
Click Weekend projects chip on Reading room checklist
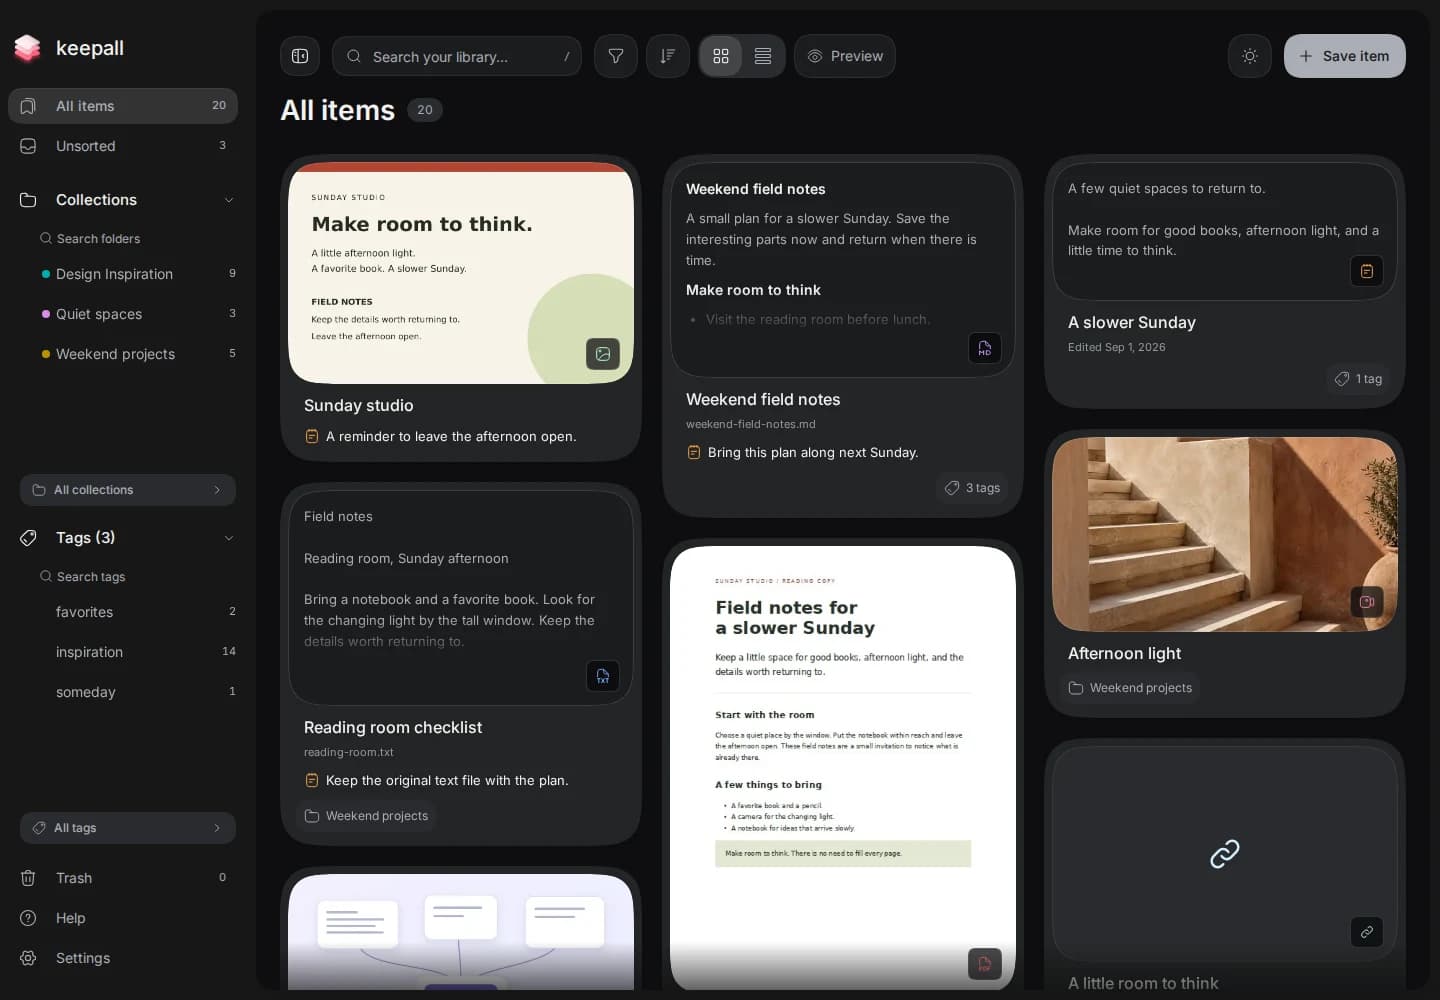367,816
